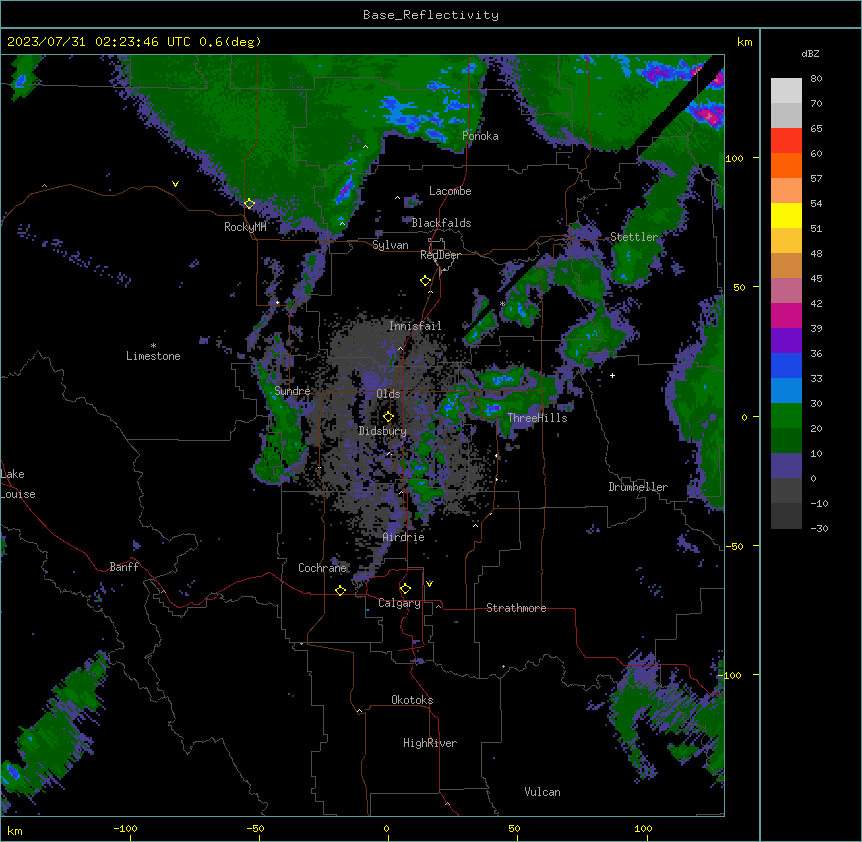Select the yellow diamond marker below RedDeer
This screenshot has width=862, height=842.
tap(425, 281)
